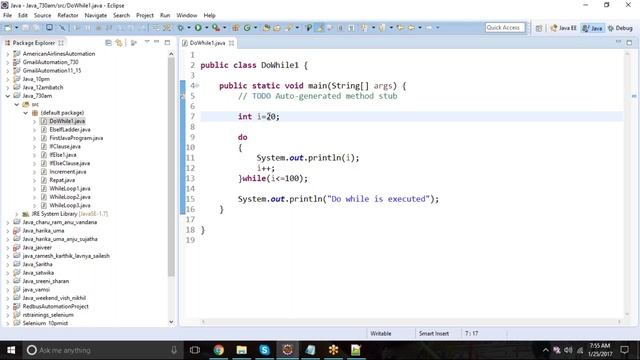
Task: Collapse the src folder
Action: (16, 104)
